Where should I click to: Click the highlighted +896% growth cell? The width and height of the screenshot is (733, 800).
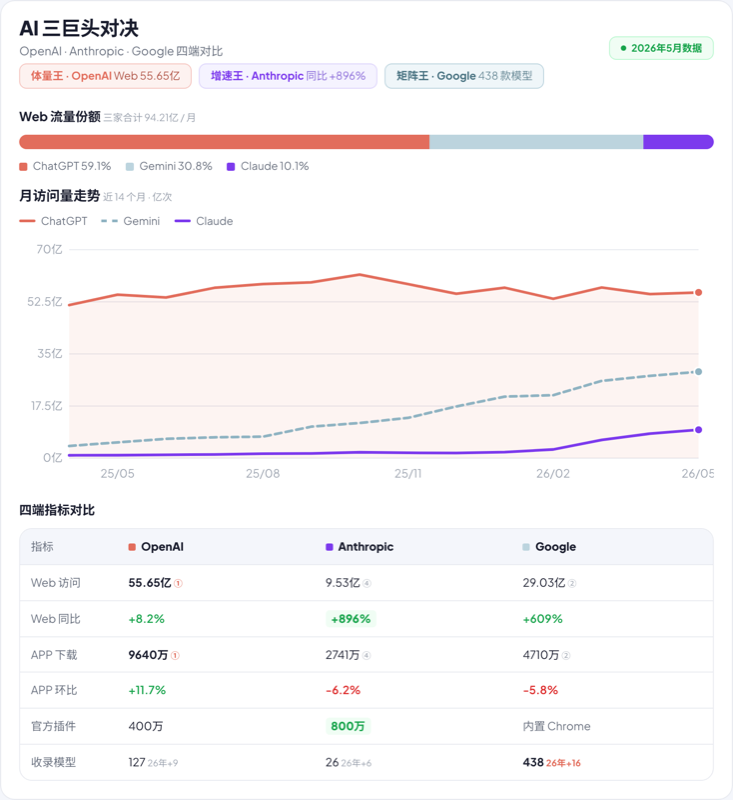[351, 619]
